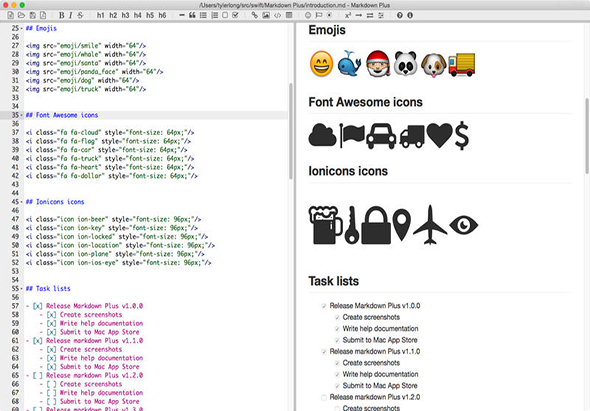Create a new file with toolbar icon
This screenshot has height=411, width=590.
click(10, 15)
